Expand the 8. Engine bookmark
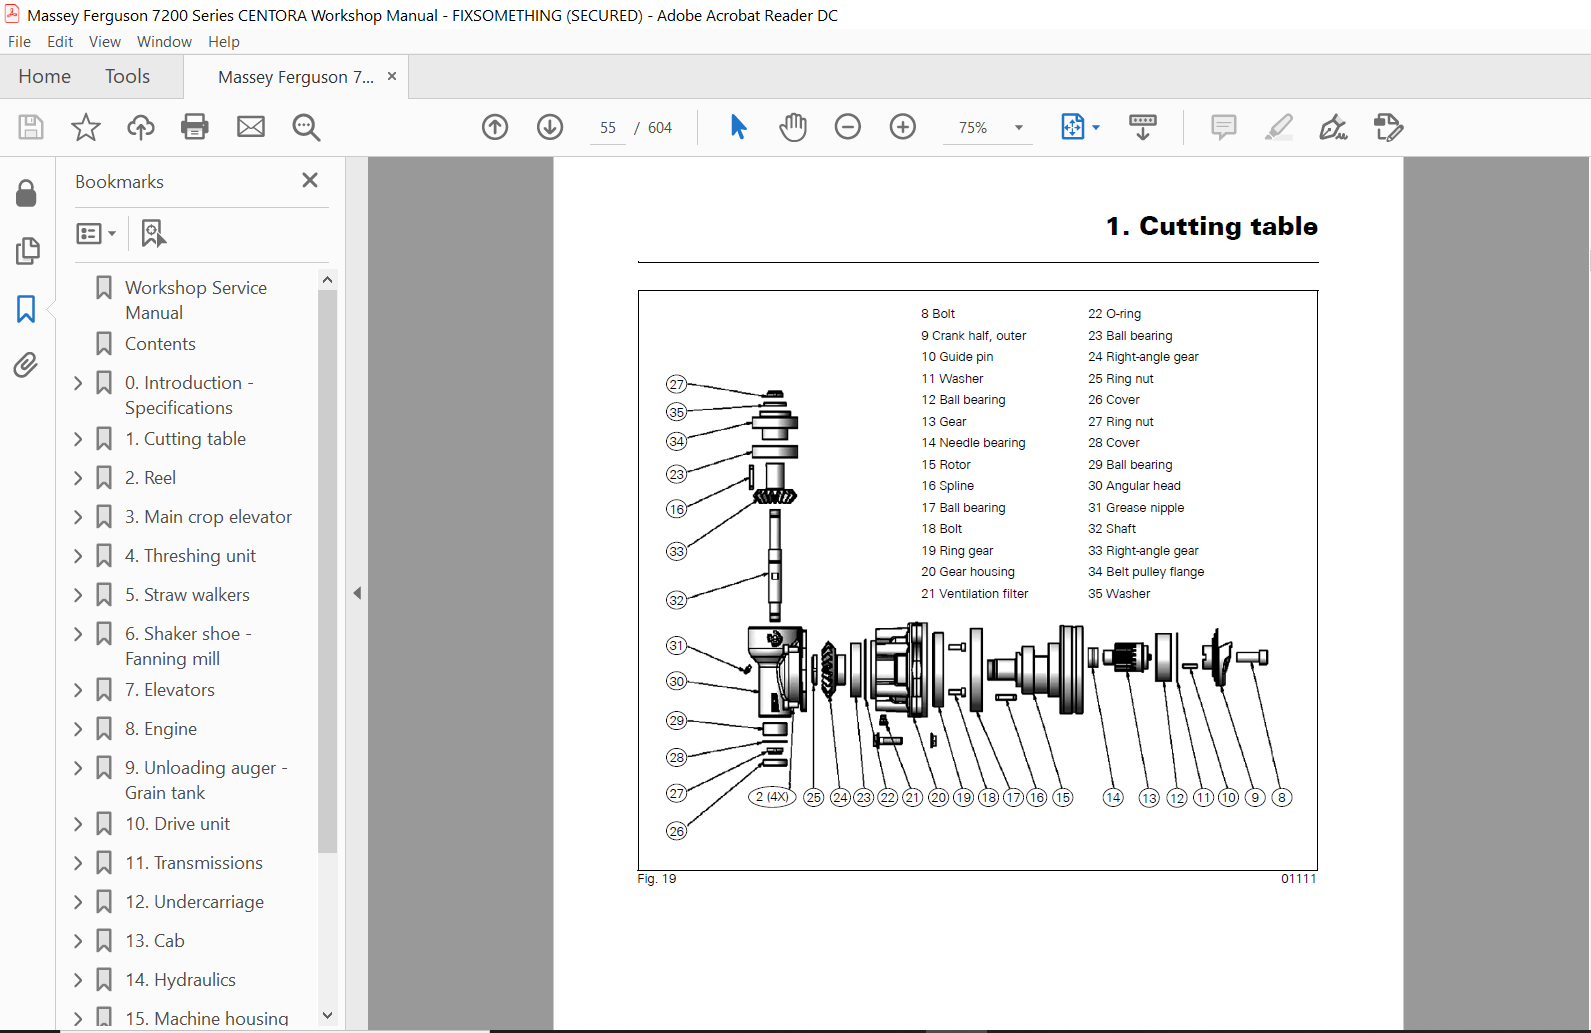Screen dimensions: 1591x1033 click(78, 729)
